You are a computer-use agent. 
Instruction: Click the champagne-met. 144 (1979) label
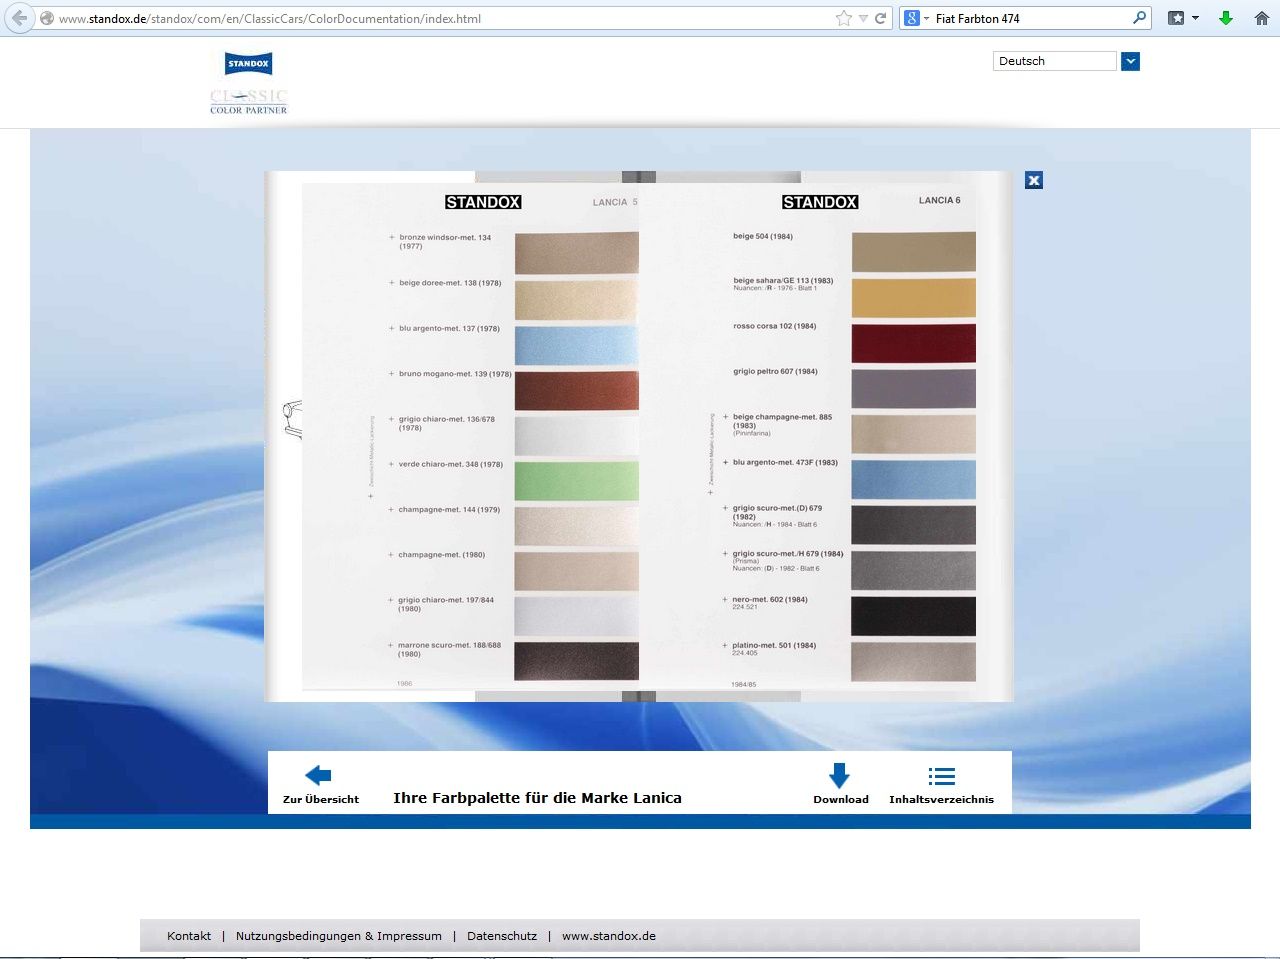(449, 510)
